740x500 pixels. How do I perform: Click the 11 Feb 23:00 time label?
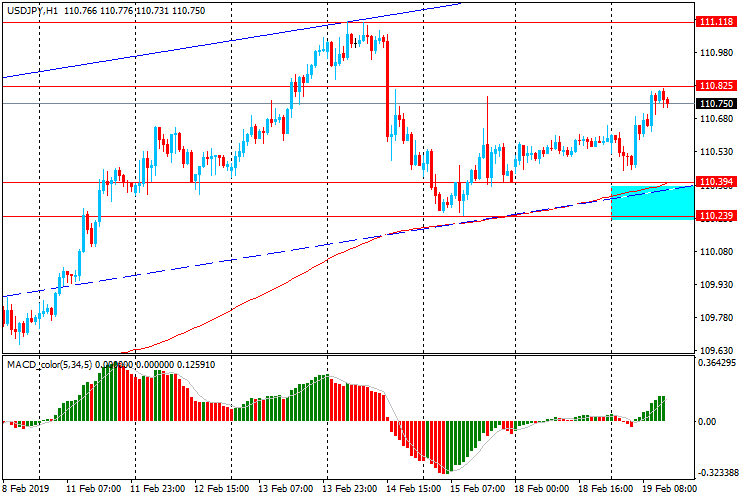(158, 488)
